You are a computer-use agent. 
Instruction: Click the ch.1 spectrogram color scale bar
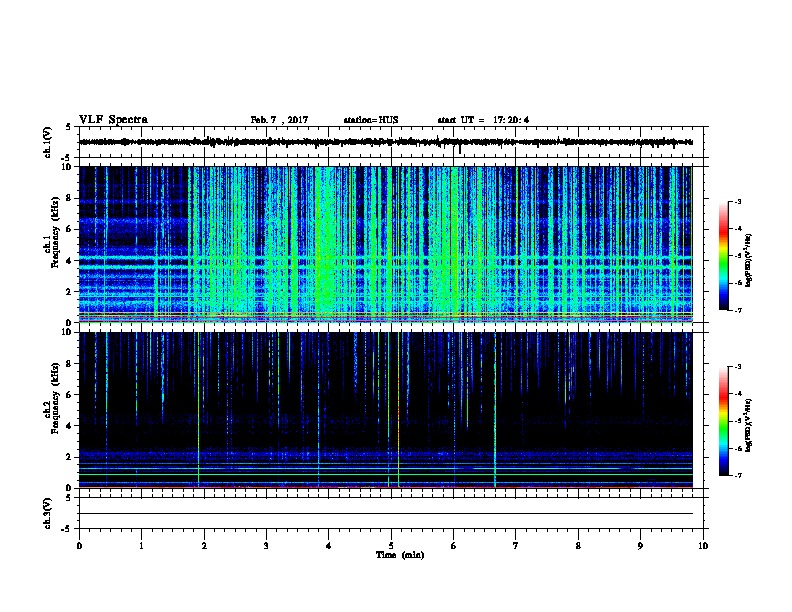(723, 256)
